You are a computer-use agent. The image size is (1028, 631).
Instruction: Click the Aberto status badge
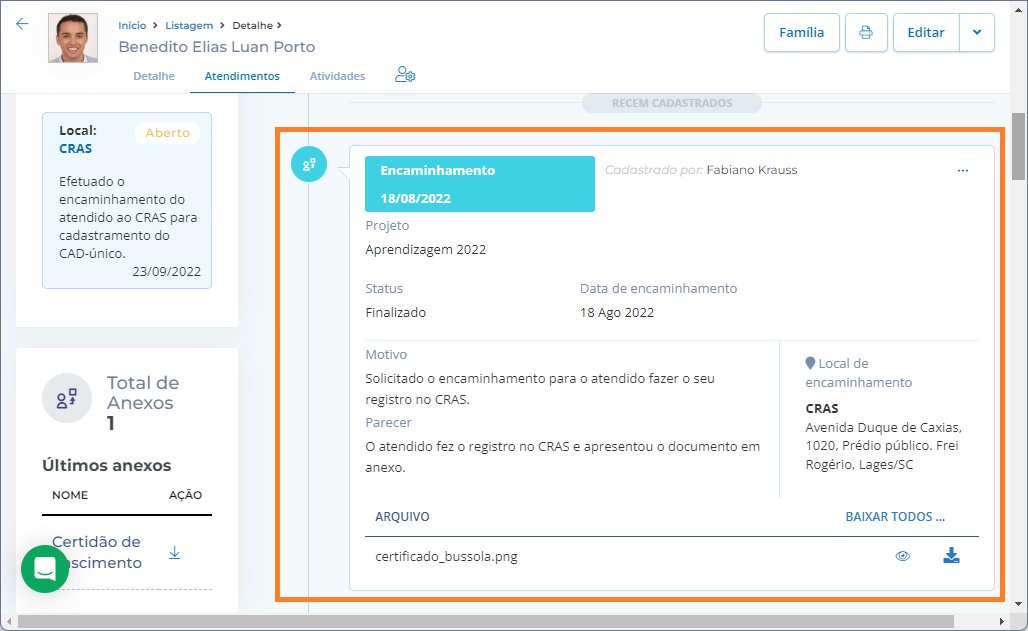pos(167,133)
